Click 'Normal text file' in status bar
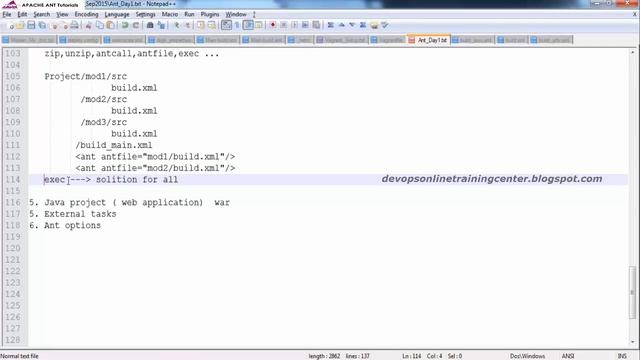The image size is (640, 360). click(x=20, y=356)
